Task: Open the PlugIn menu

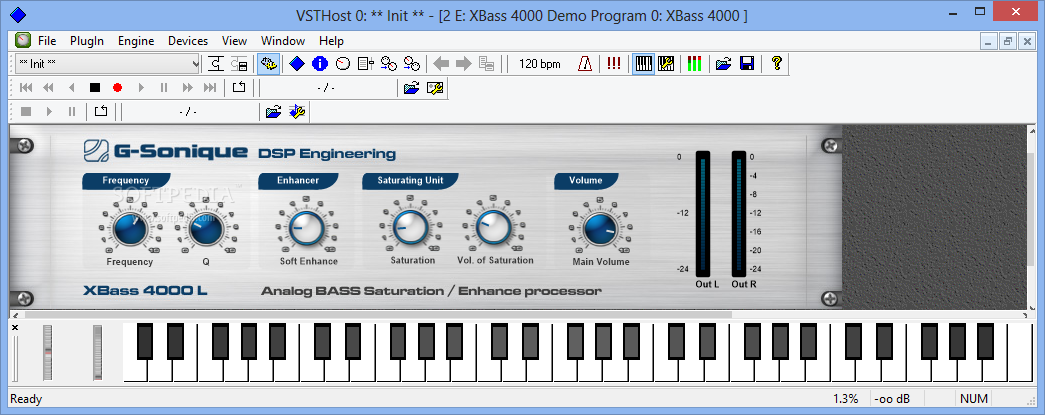Action: [87, 41]
